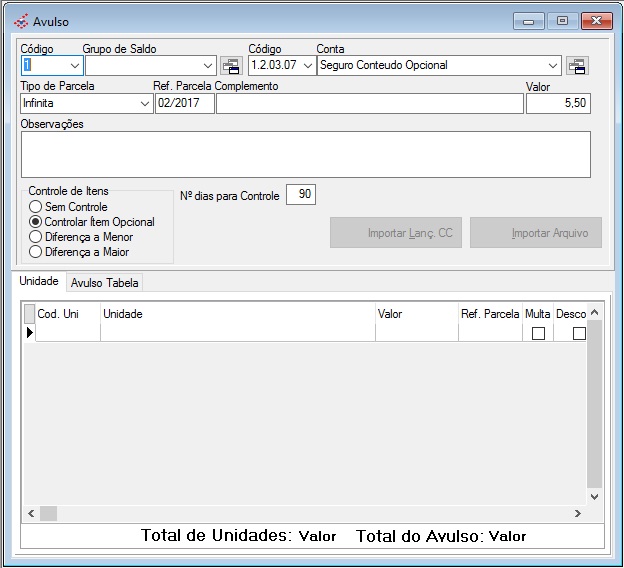Expand the Tipo de Parcela dropdown

click(144, 103)
